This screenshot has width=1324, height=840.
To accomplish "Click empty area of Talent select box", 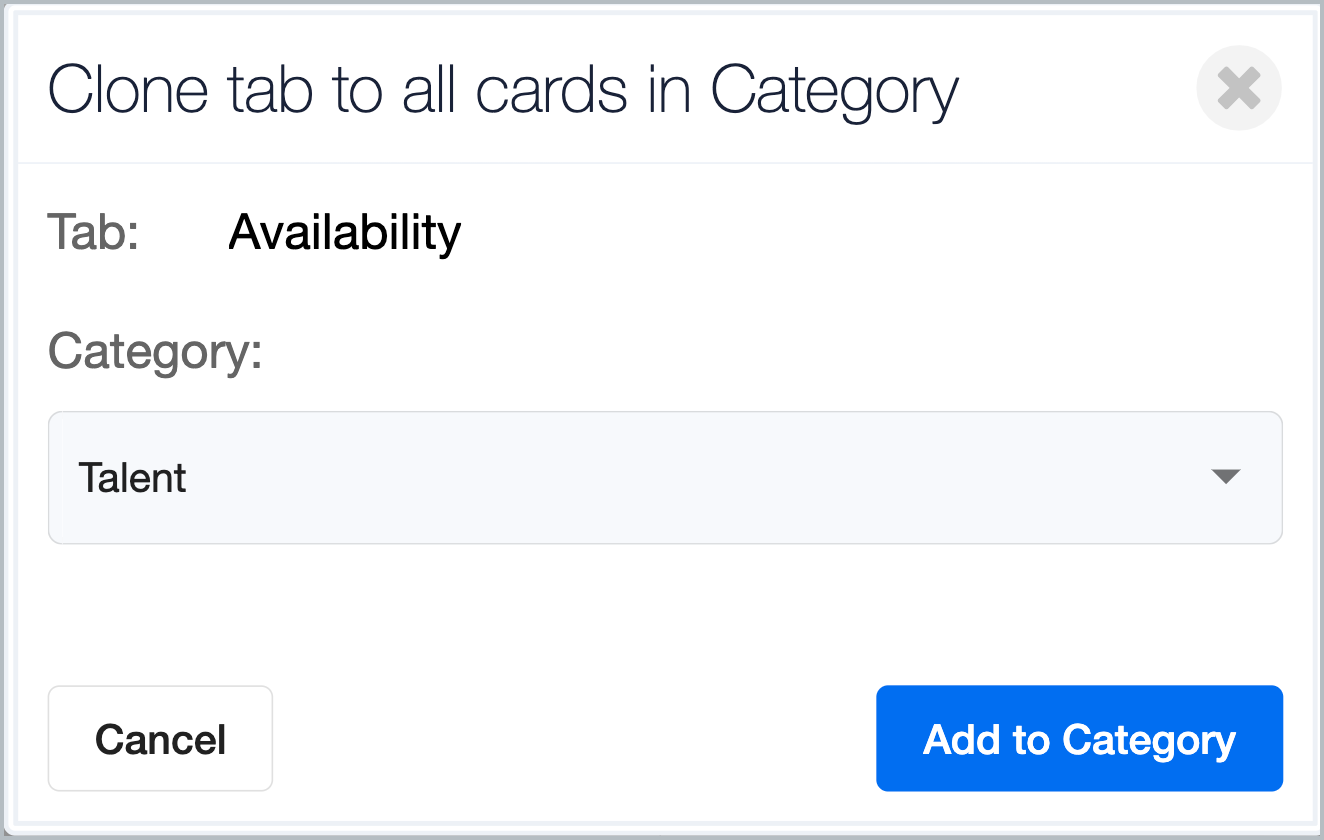I will tap(700, 478).
